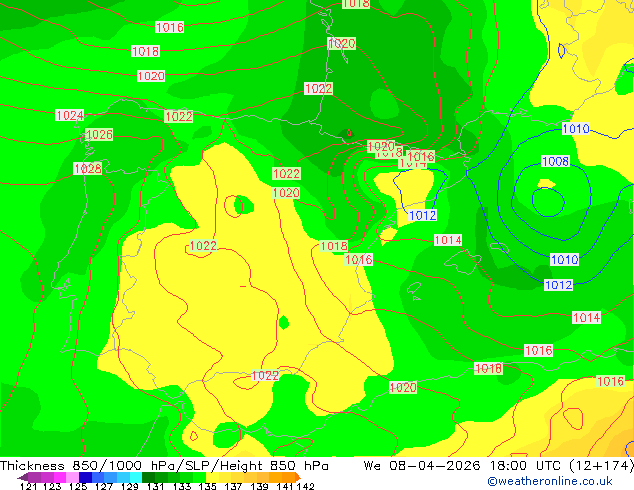Click the blue 1012 label below the blue 1010

pos(558,285)
